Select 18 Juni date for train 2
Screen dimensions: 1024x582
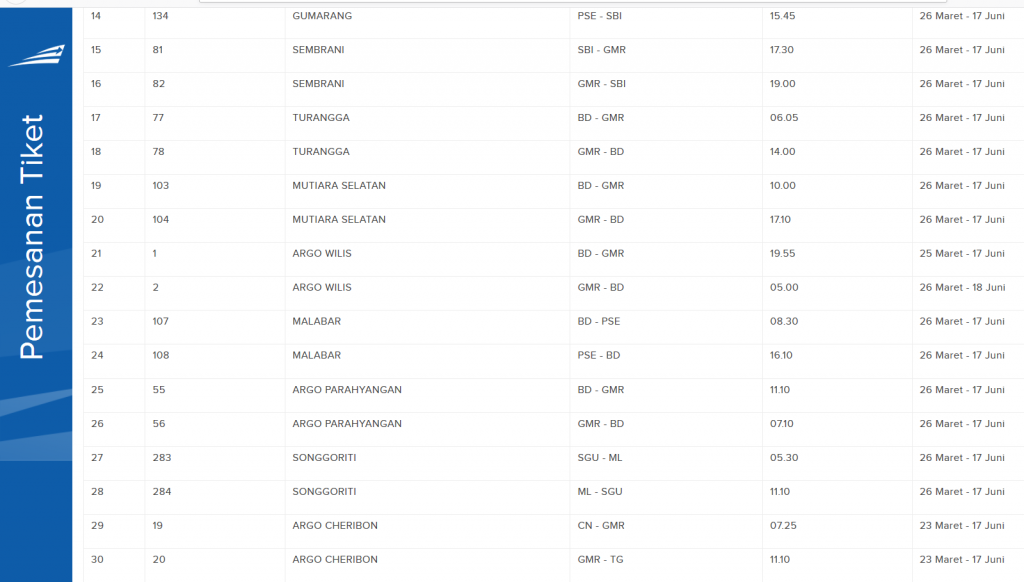[x=962, y=287]
